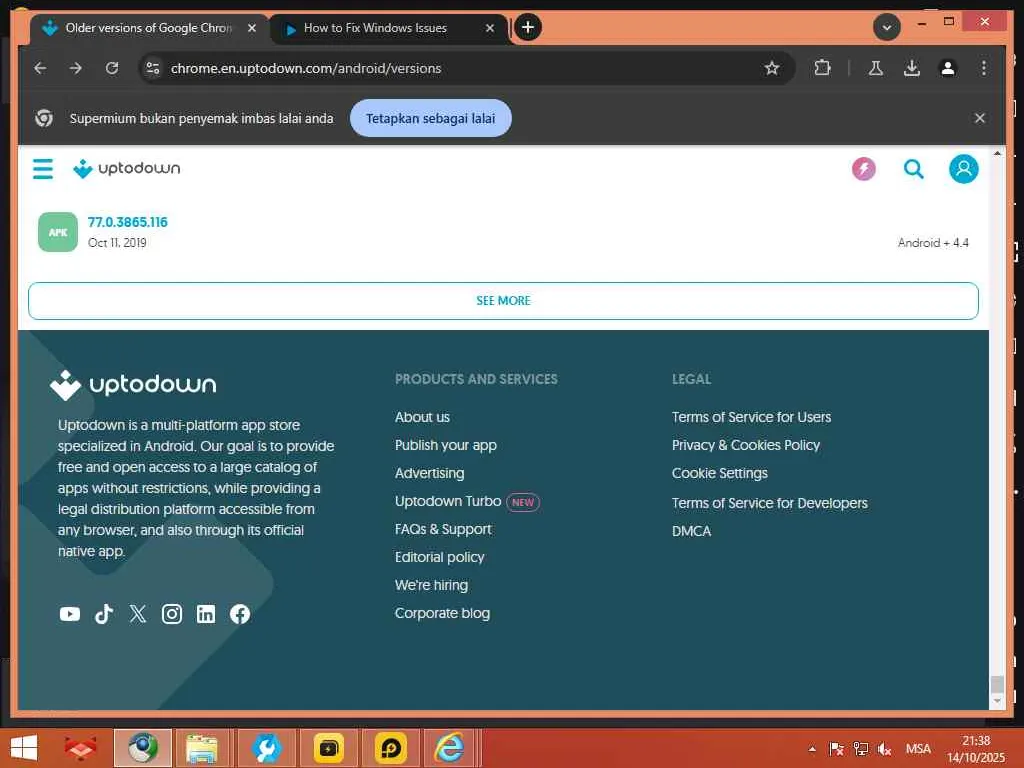Open the Advertising link
Image resolution: width=1024 pixels, height=768 pixels.
(430, 473)
